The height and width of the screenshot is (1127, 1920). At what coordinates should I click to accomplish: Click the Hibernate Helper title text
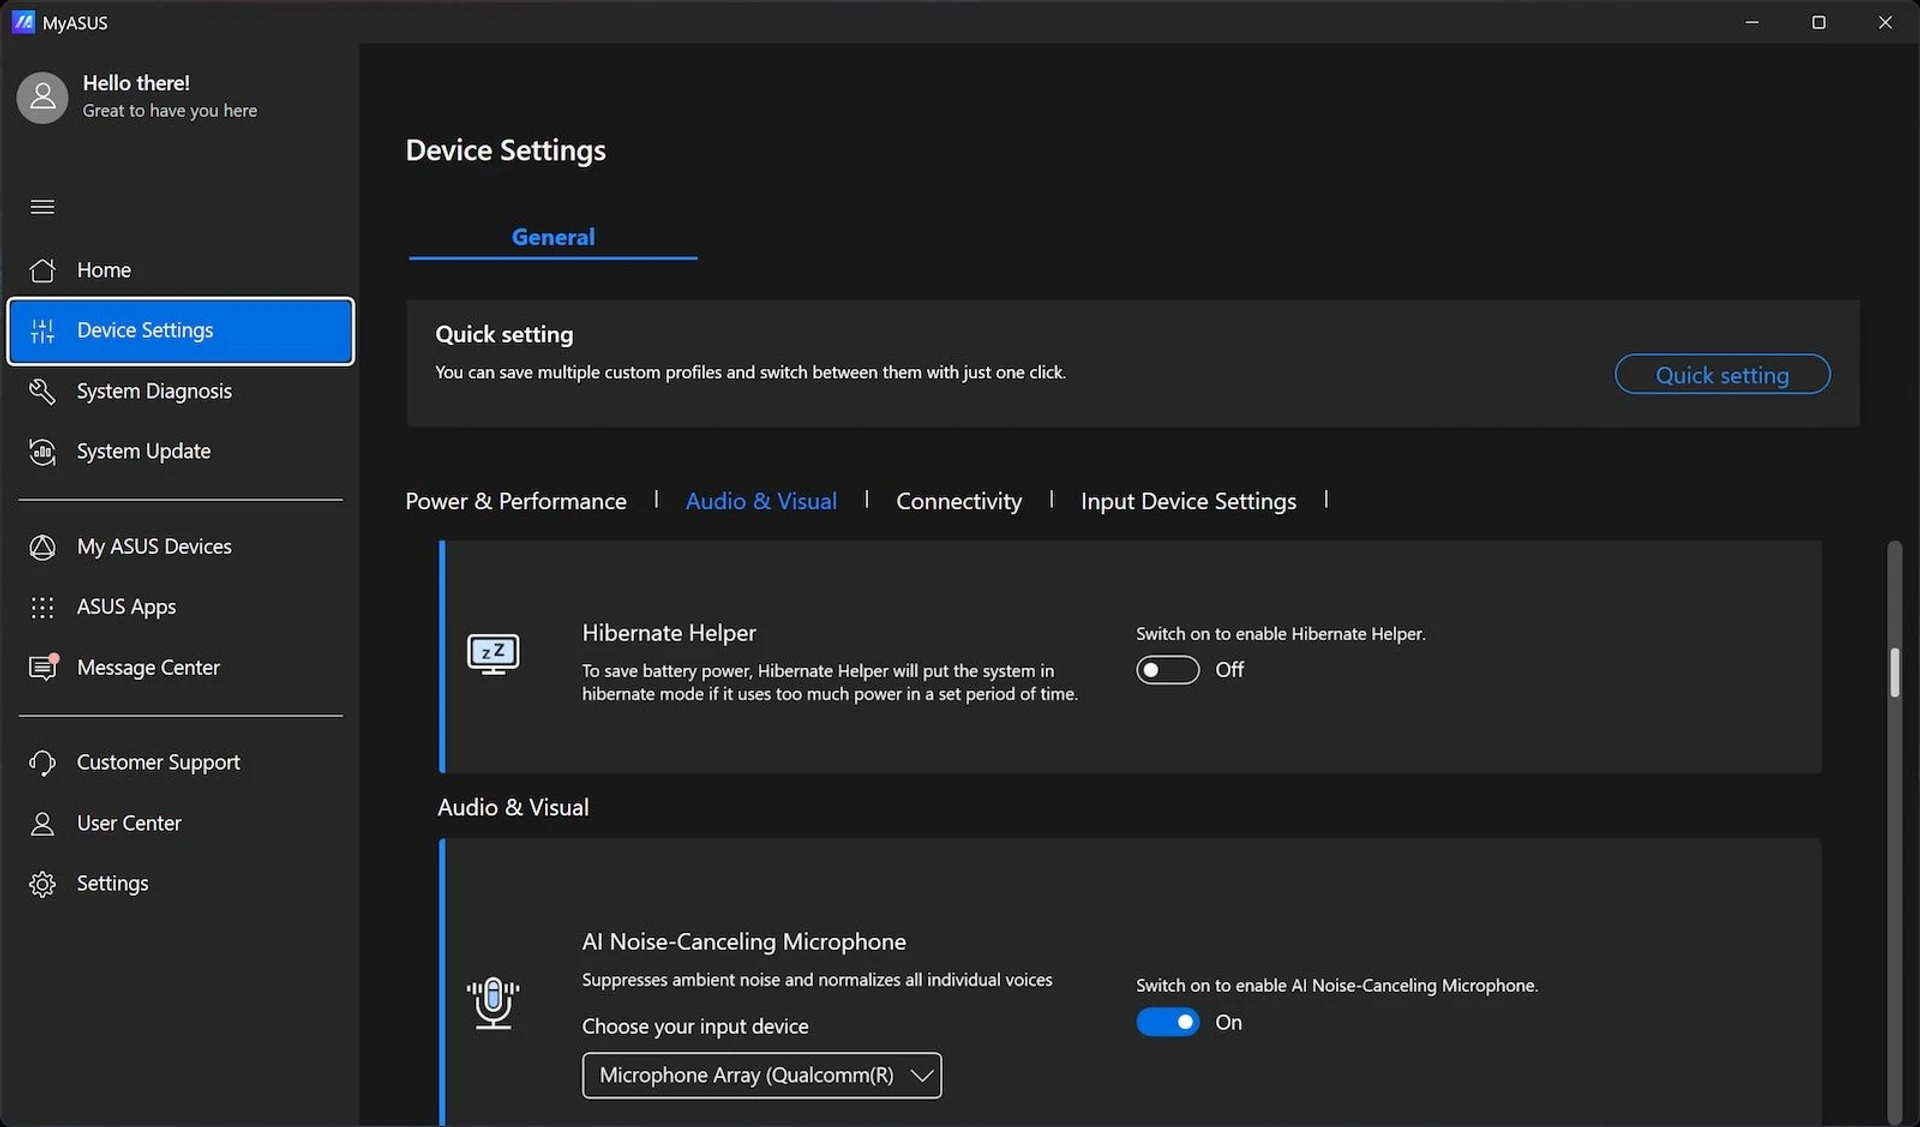669,633
